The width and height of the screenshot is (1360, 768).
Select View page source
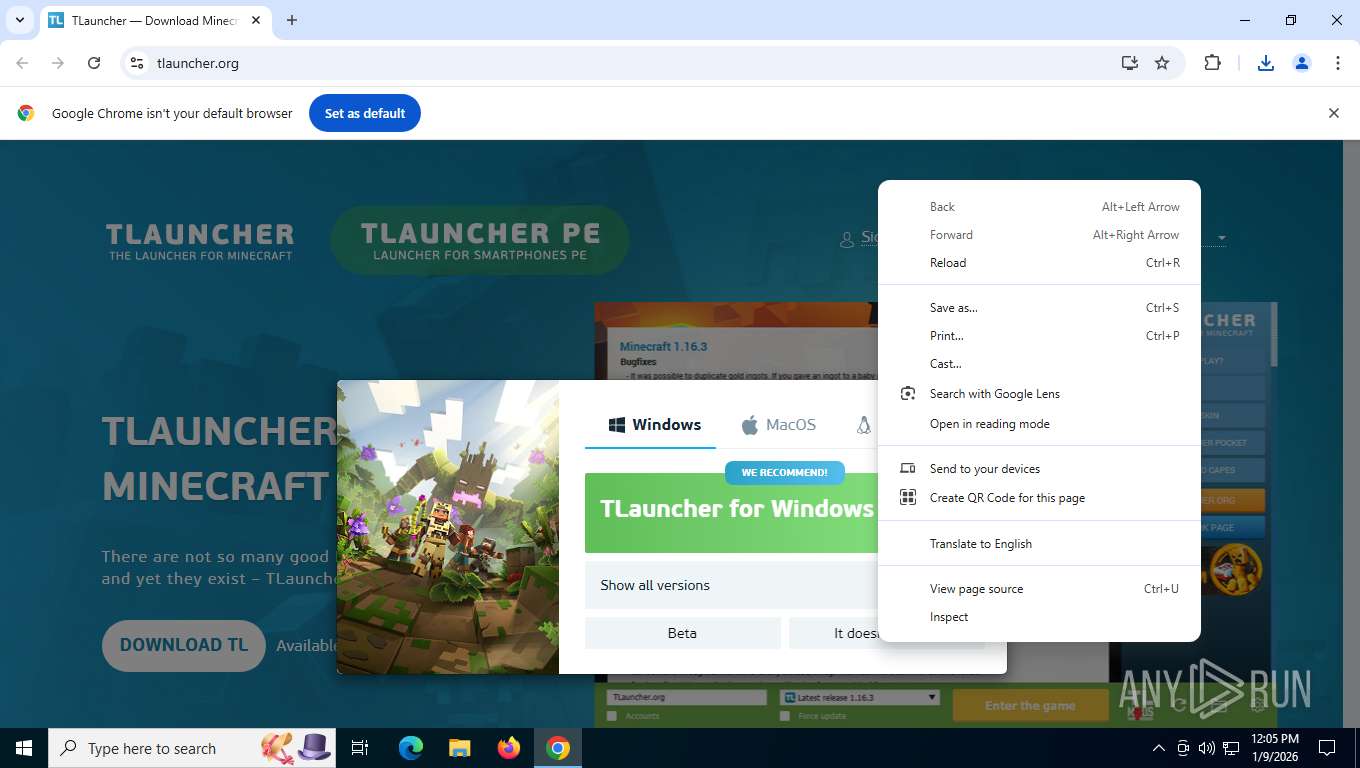pos(1040,589)
